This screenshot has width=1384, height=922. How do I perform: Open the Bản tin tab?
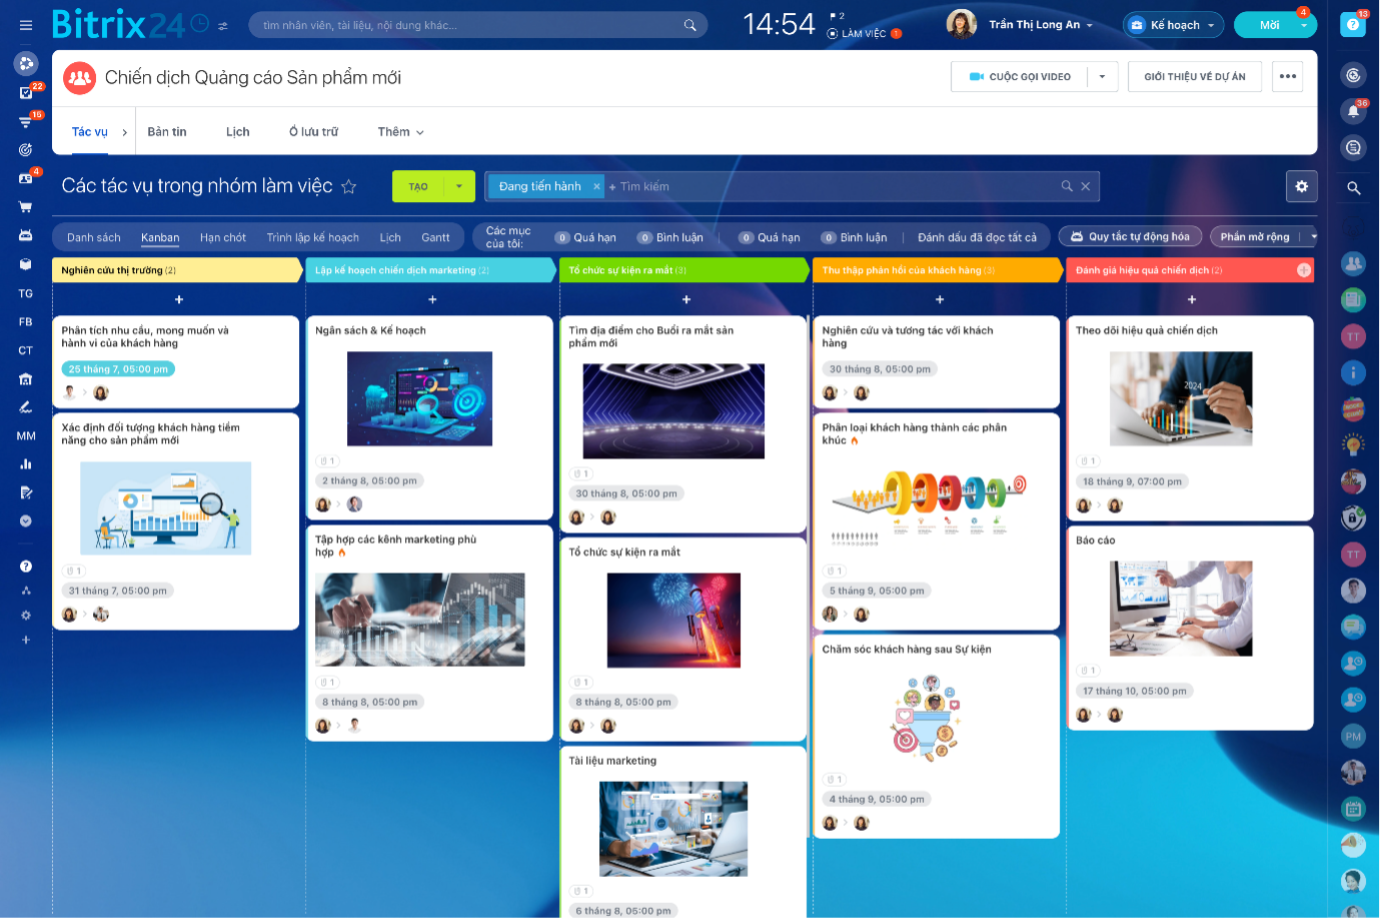(x=167, y=132)
